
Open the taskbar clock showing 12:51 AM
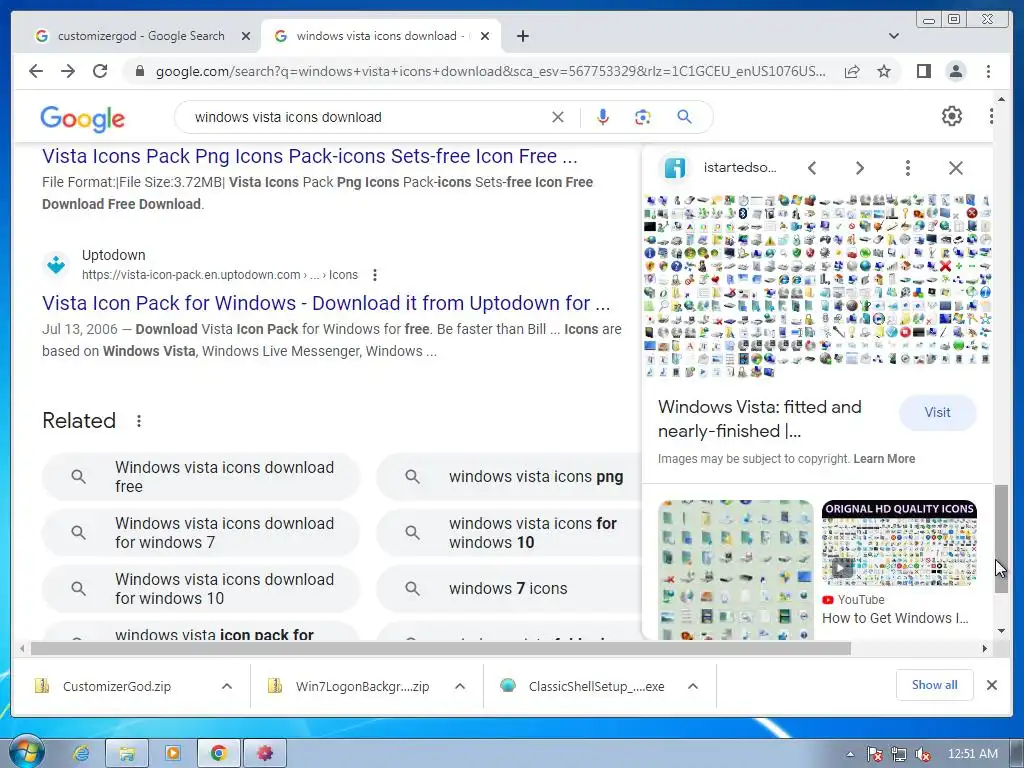(x=972, y=754)
